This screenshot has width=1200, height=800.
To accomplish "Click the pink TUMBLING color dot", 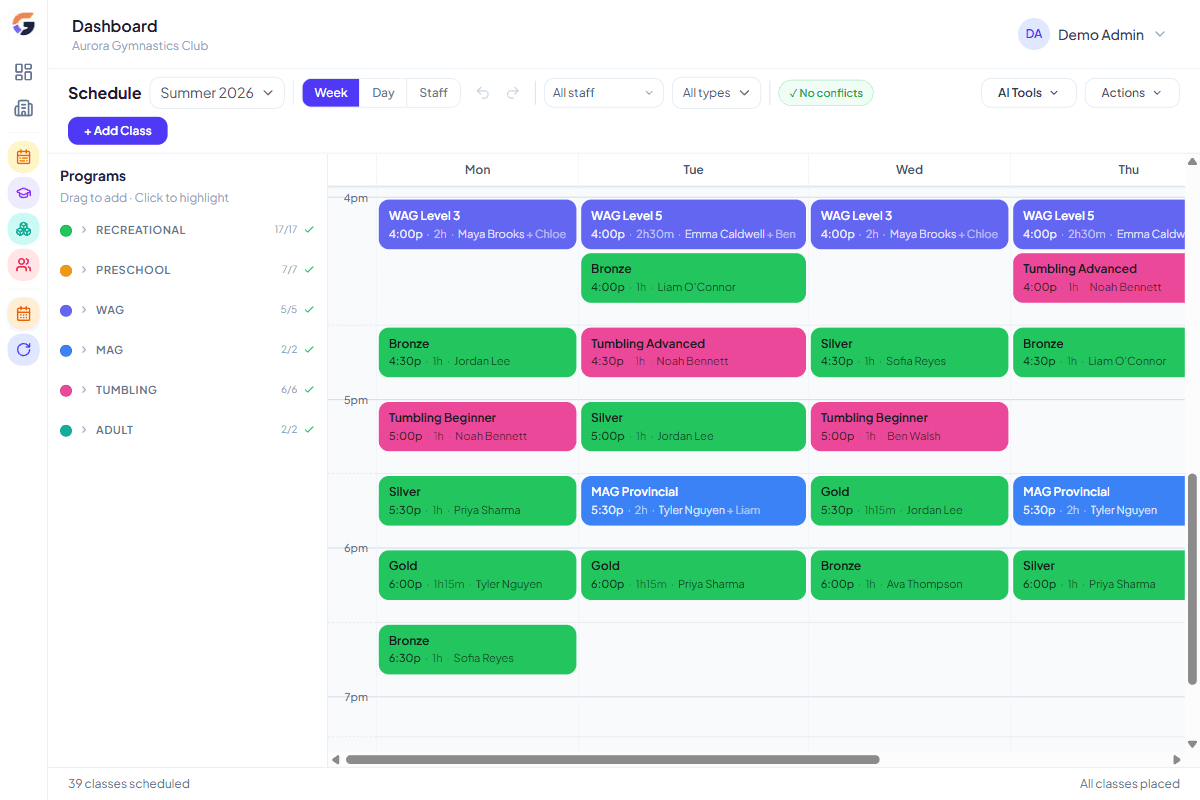I will tap(66, 391).
